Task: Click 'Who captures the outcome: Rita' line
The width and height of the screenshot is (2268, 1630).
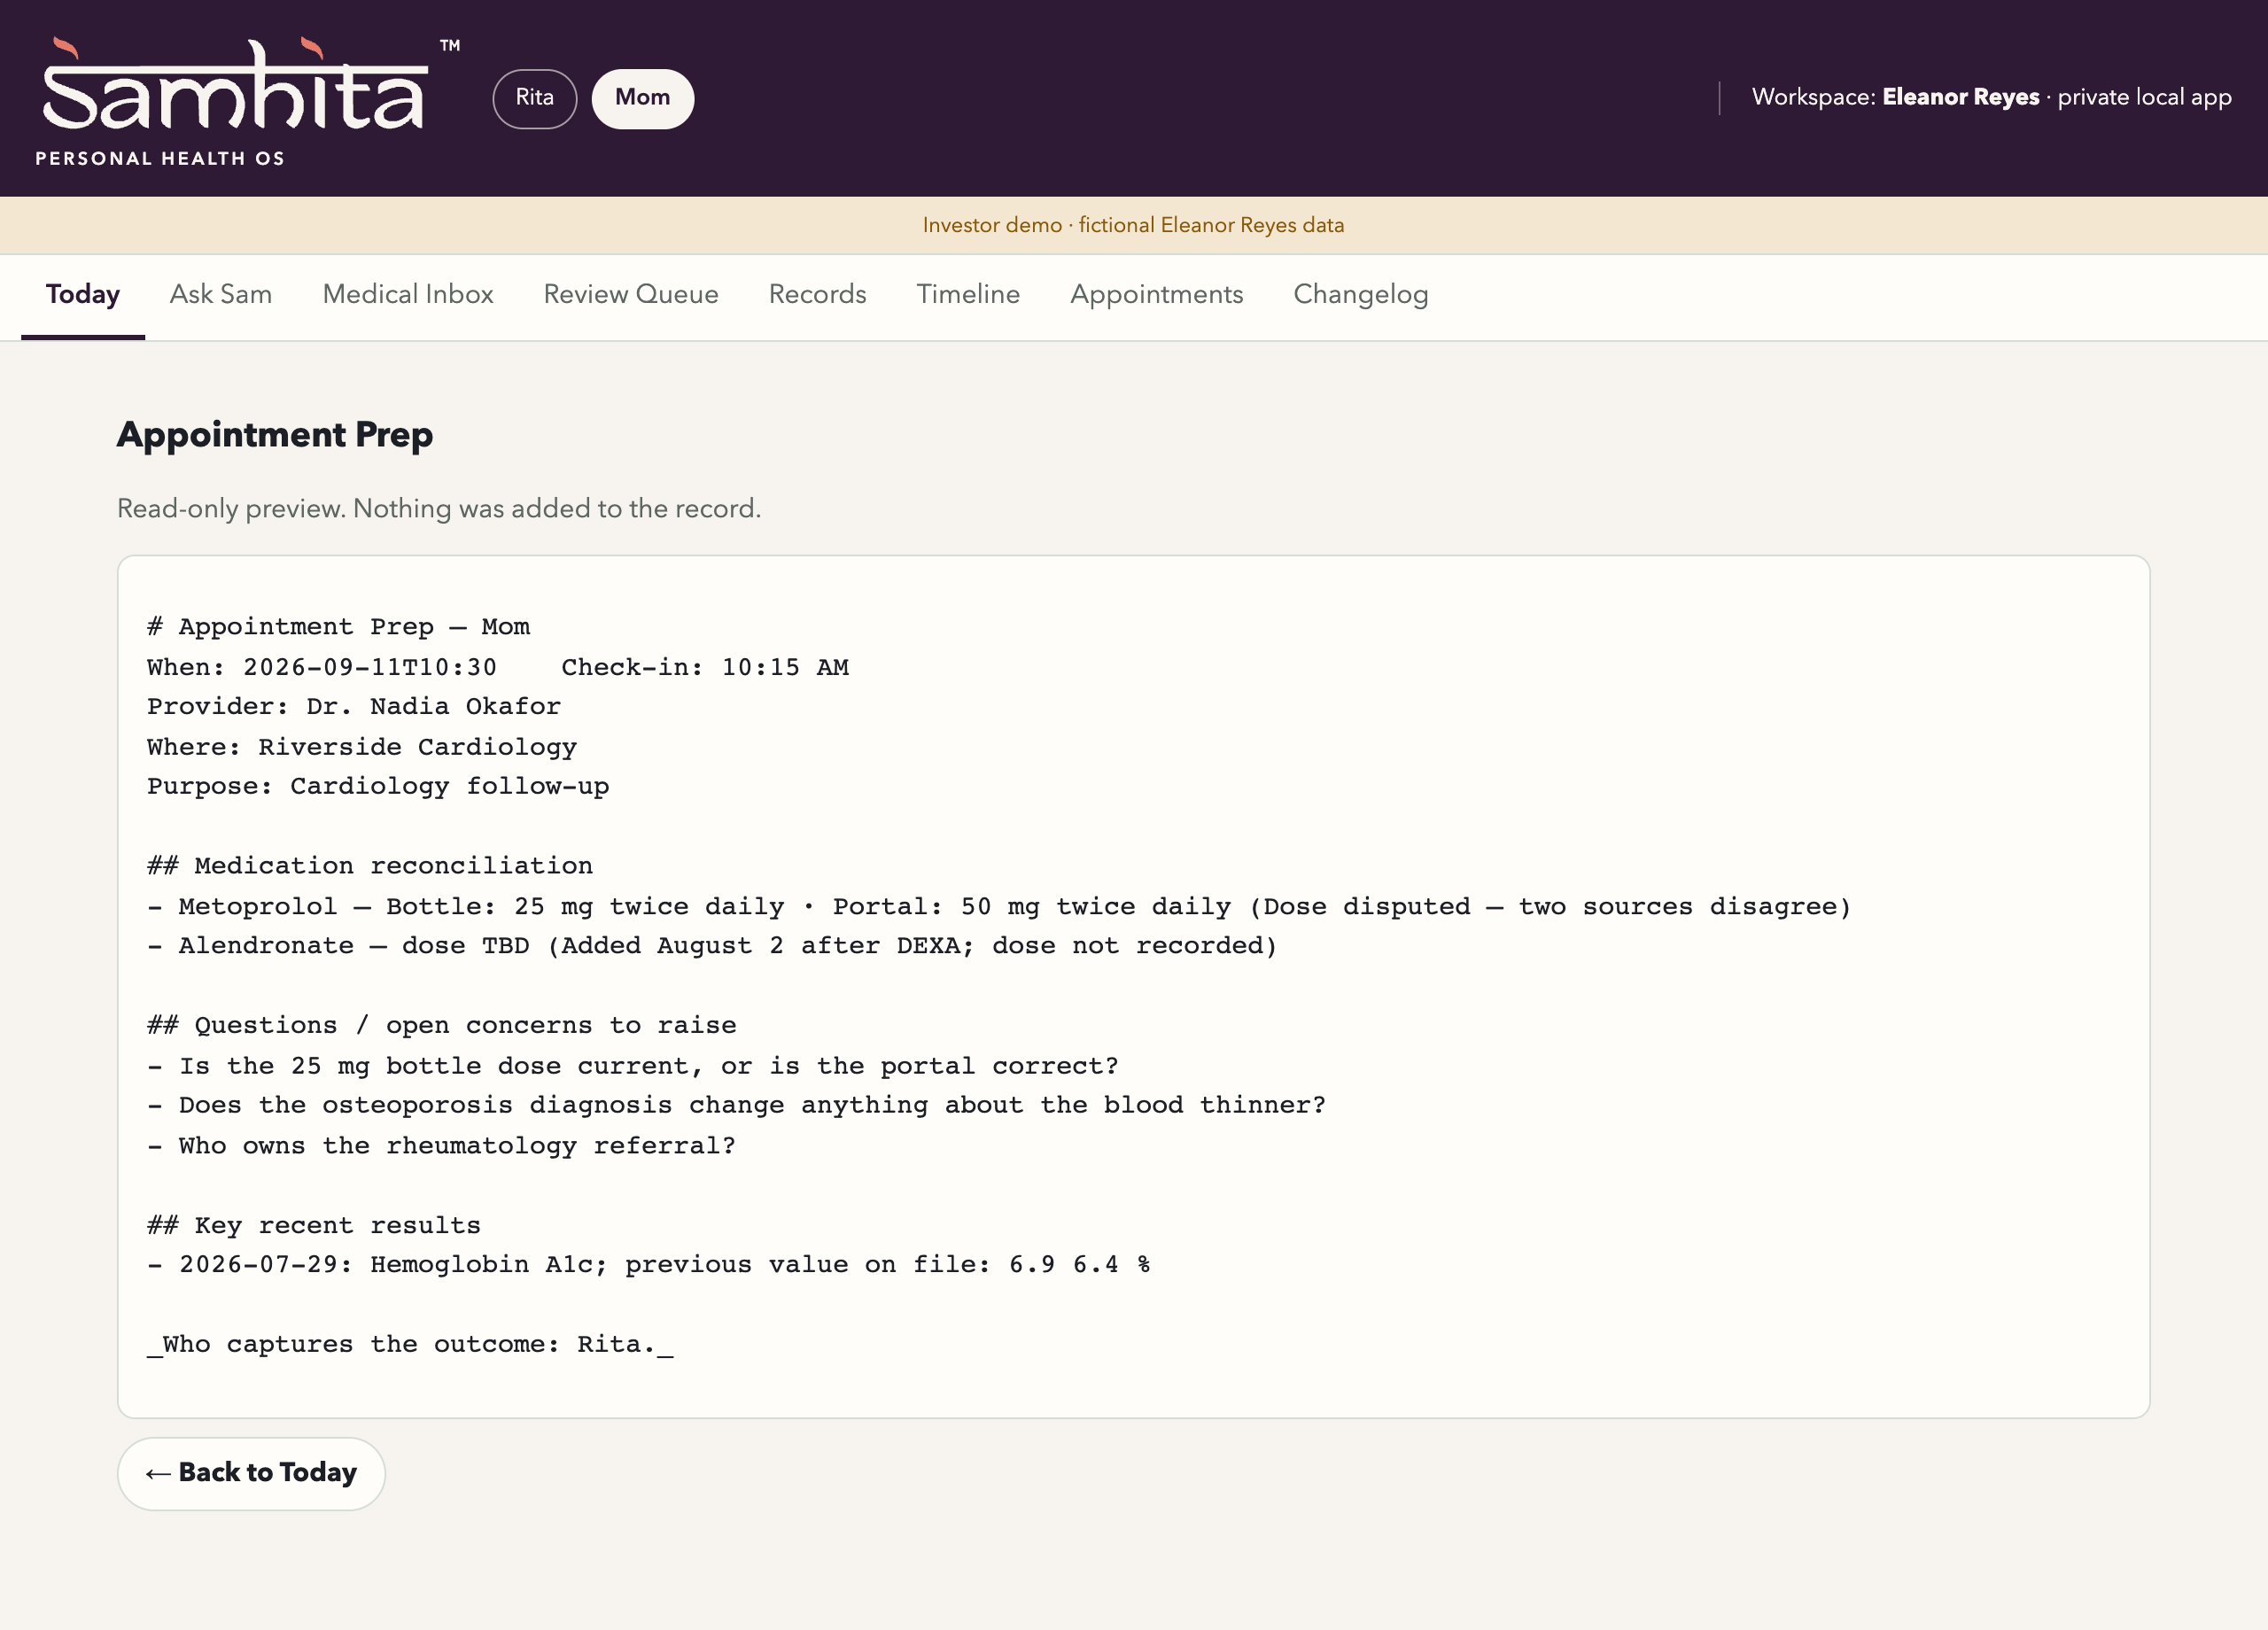Action: tap(410, 1345)
